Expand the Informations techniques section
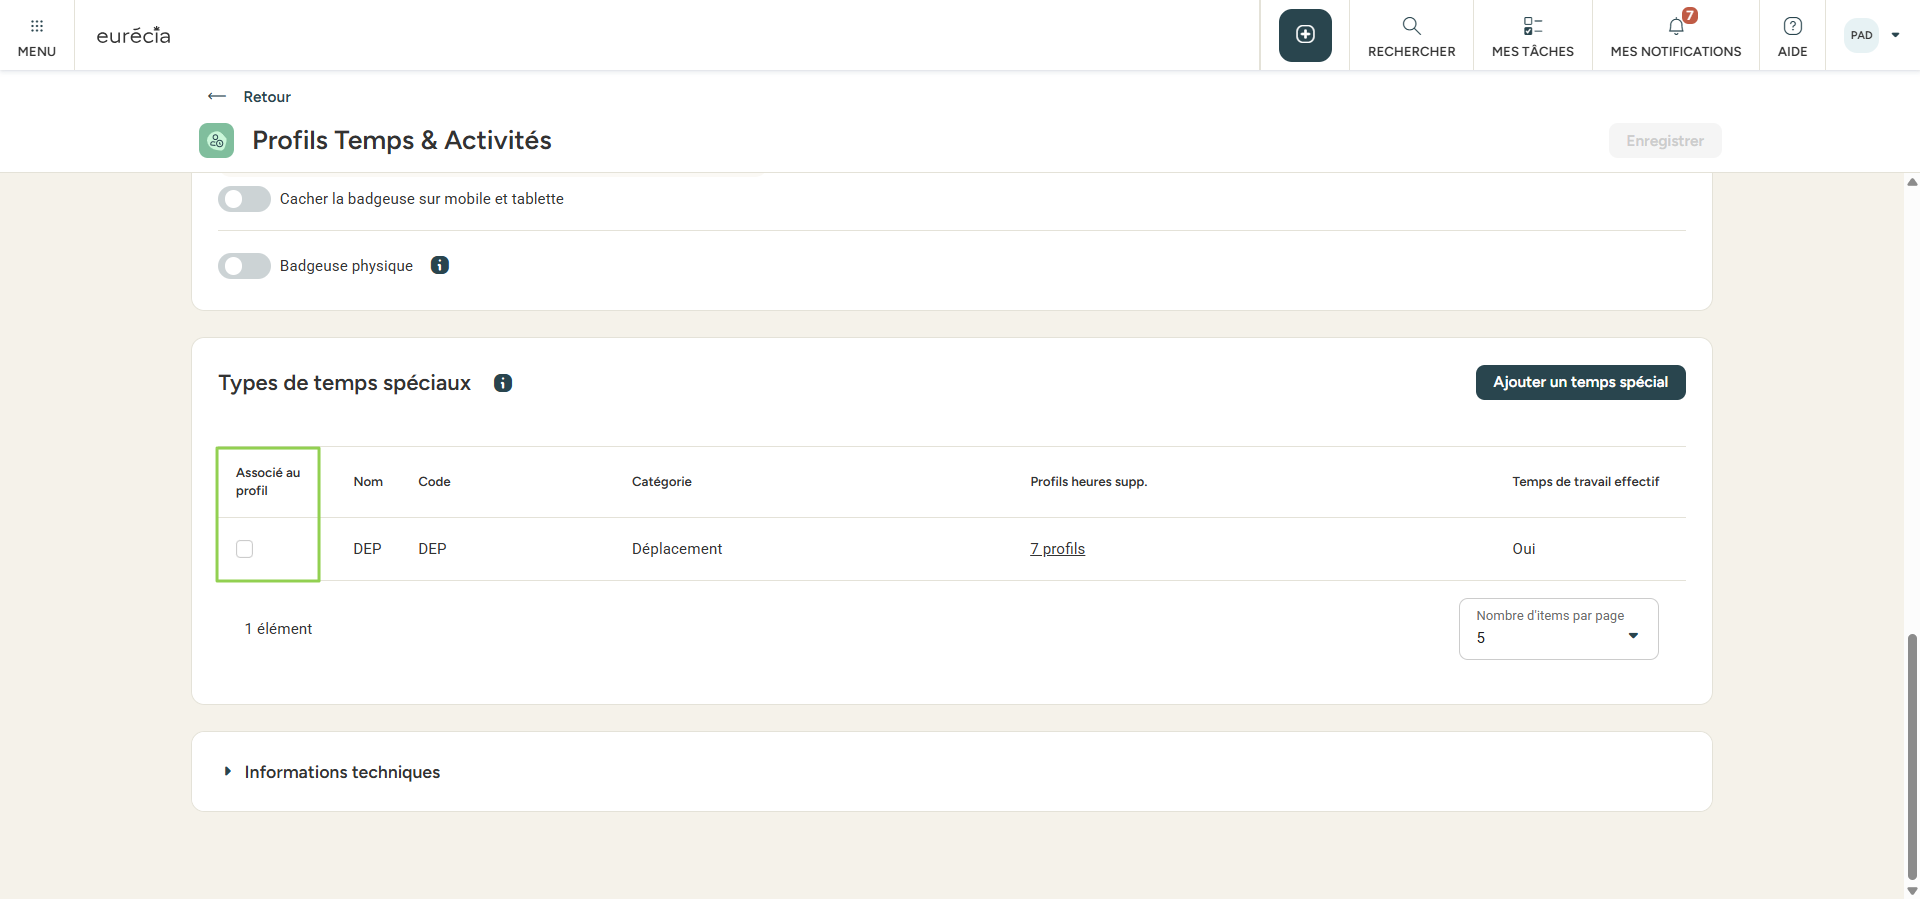 229,772
